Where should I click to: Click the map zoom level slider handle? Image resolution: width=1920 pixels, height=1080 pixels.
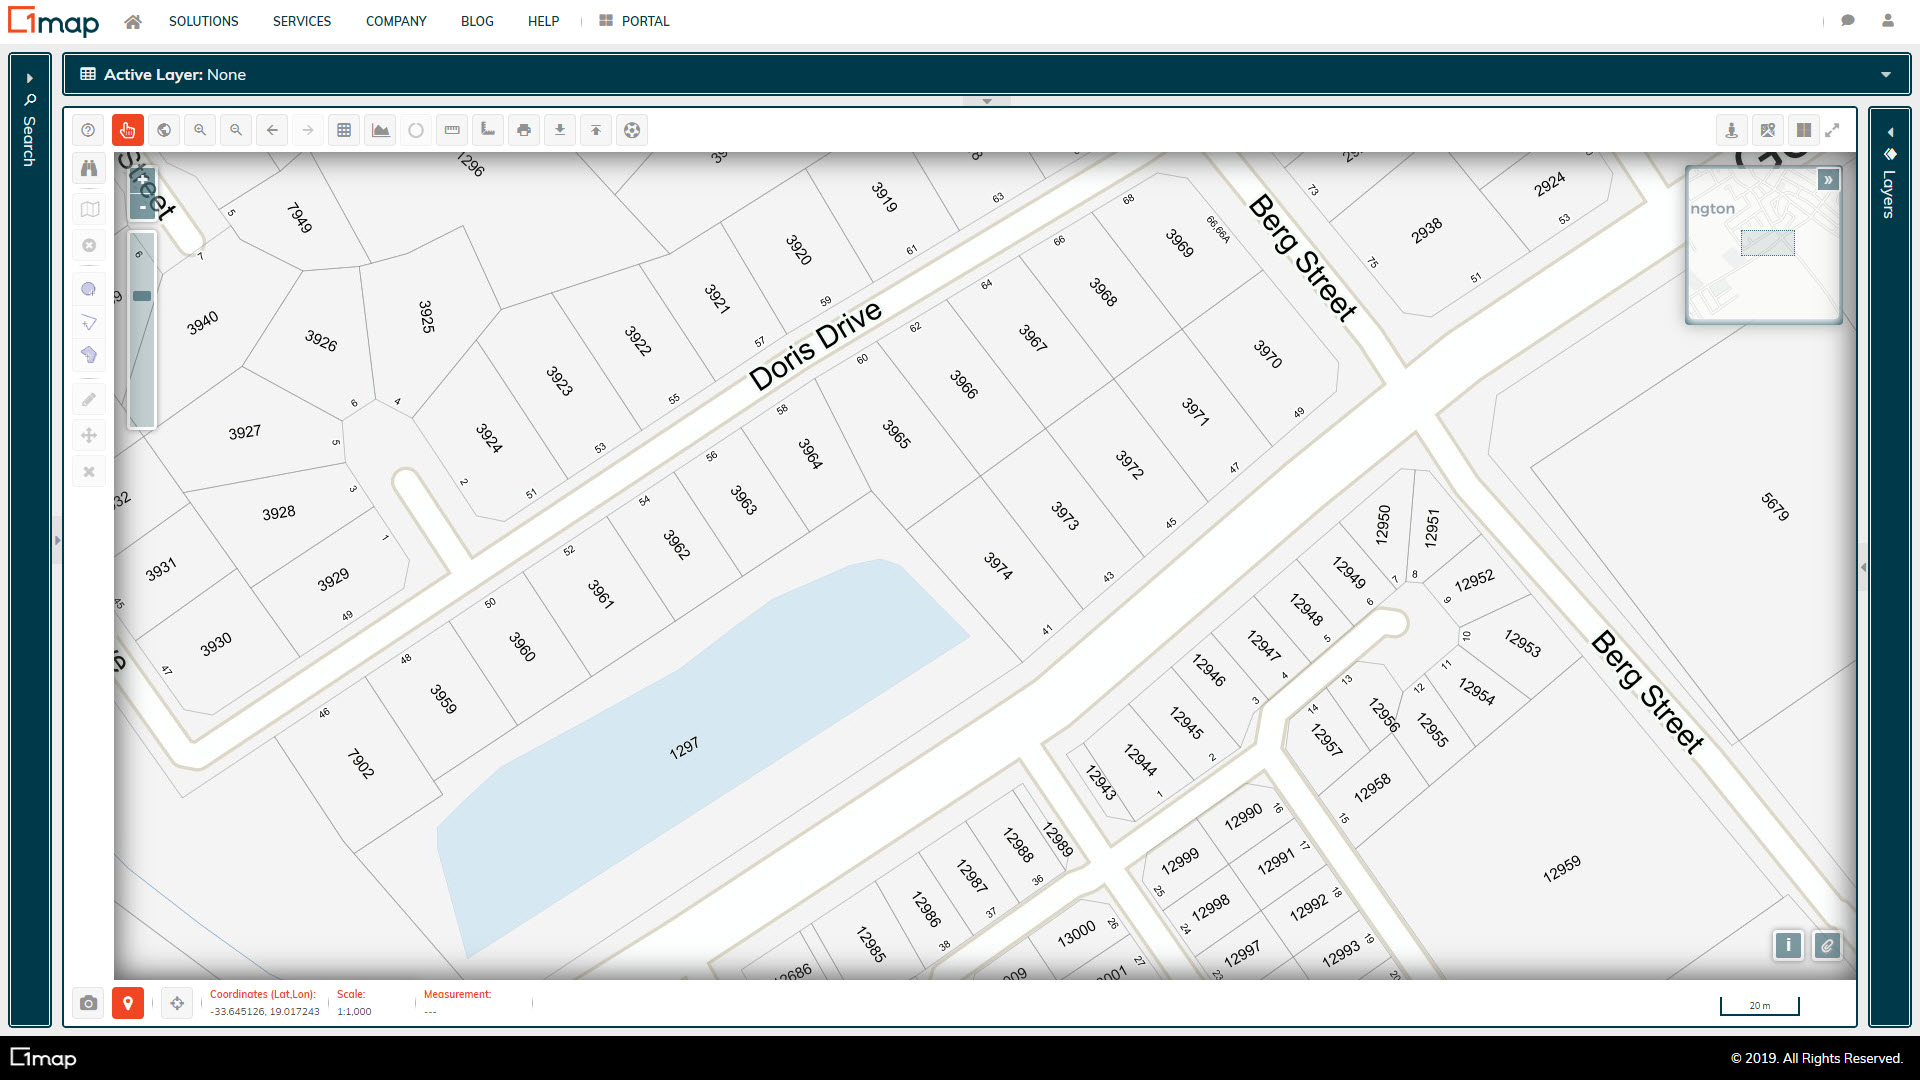click(142, 296)
